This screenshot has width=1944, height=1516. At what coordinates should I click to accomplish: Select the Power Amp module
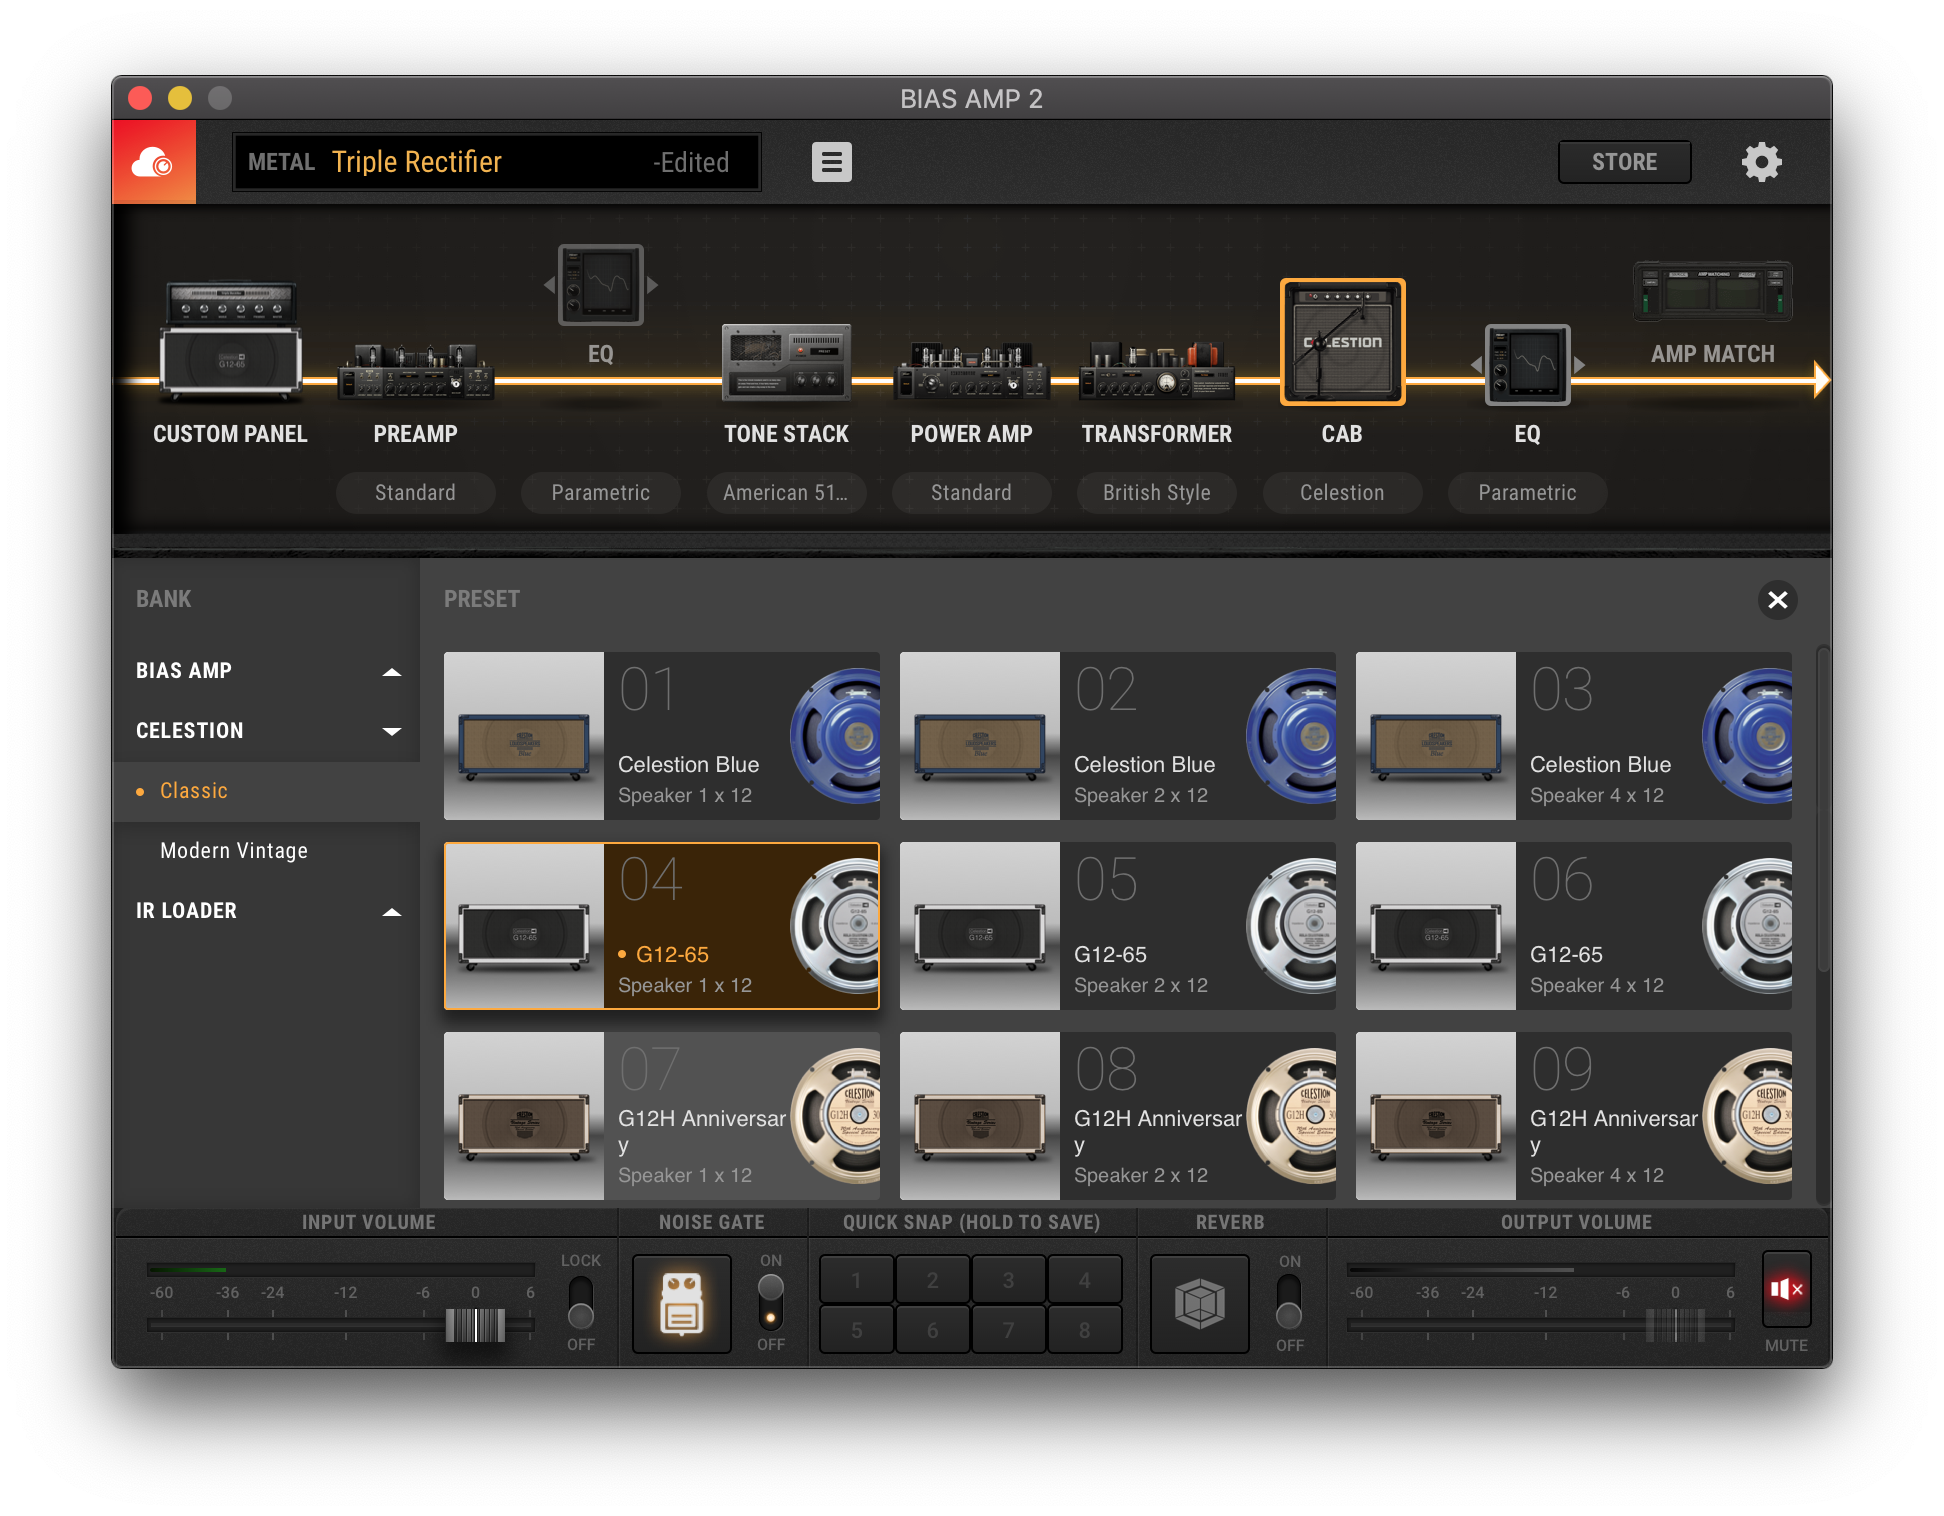[971, 371]
